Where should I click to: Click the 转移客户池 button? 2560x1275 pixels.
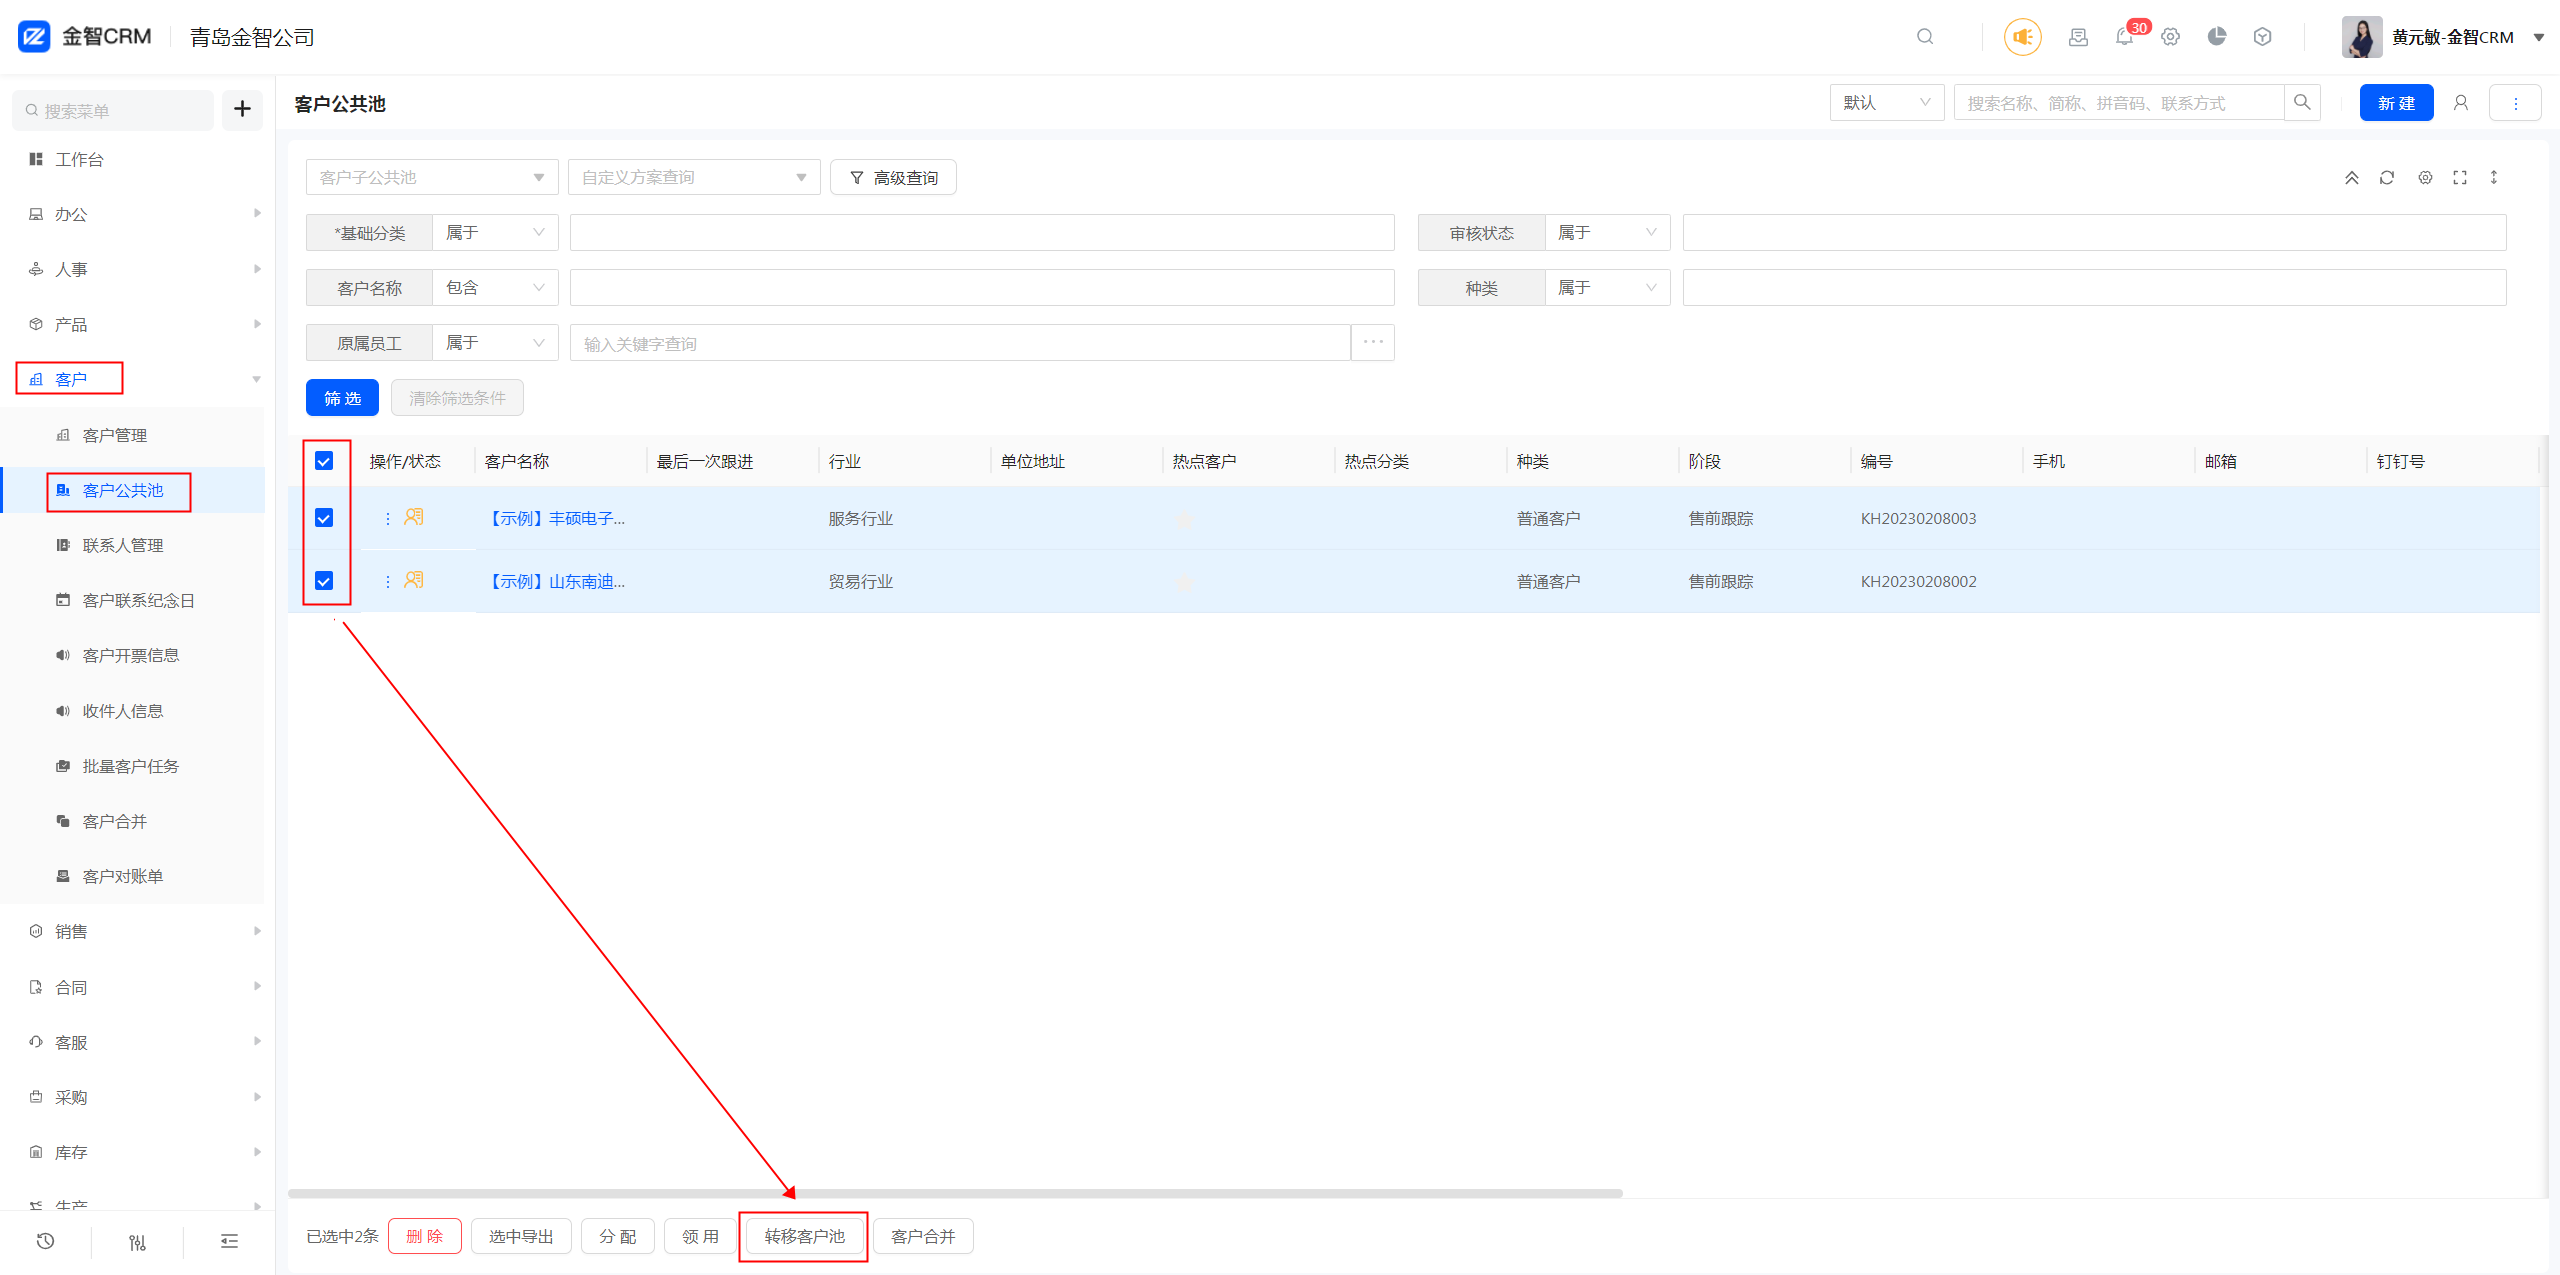[x=804, y=1236]
